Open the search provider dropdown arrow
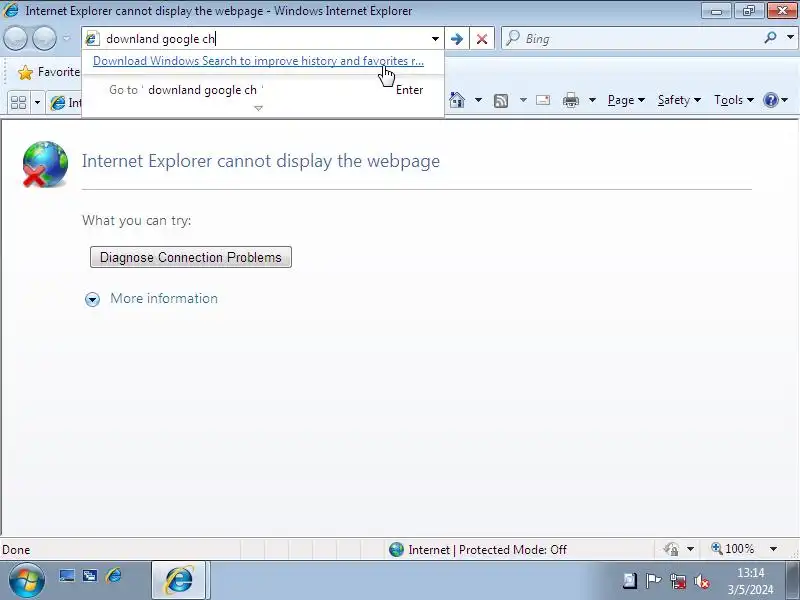The image size is (800, 600). coord(790,38)
